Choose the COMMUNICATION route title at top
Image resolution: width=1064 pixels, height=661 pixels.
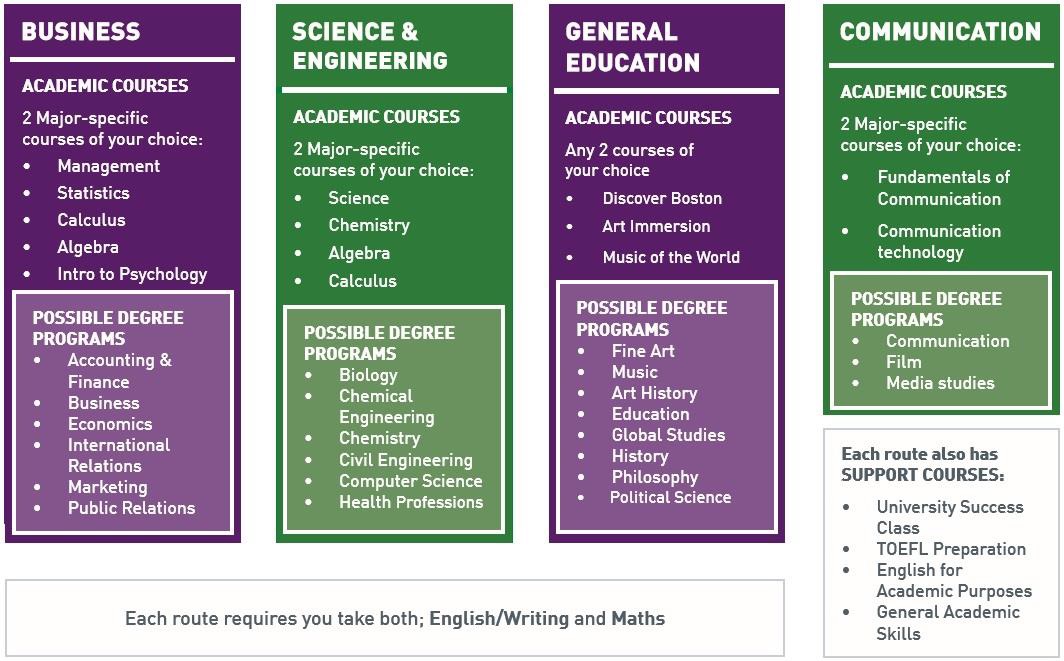coord(940,31)
